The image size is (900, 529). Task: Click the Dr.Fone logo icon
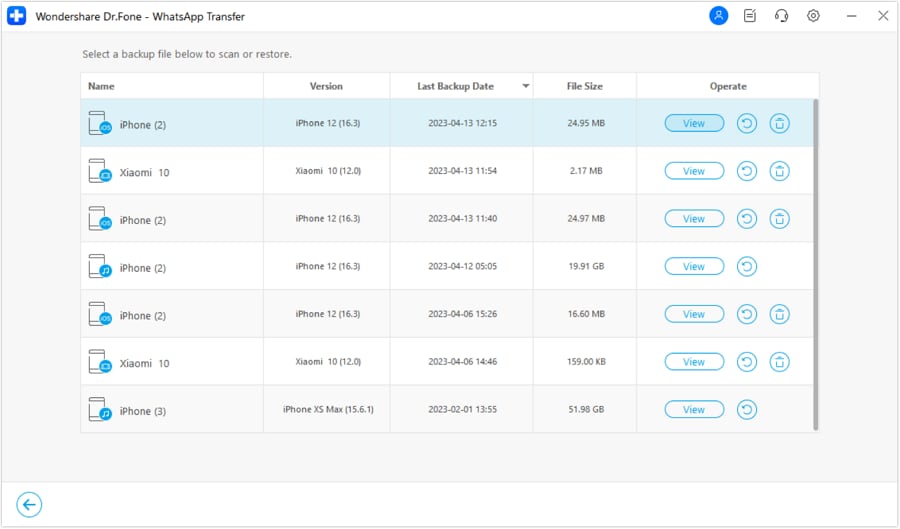click(17, 16)
